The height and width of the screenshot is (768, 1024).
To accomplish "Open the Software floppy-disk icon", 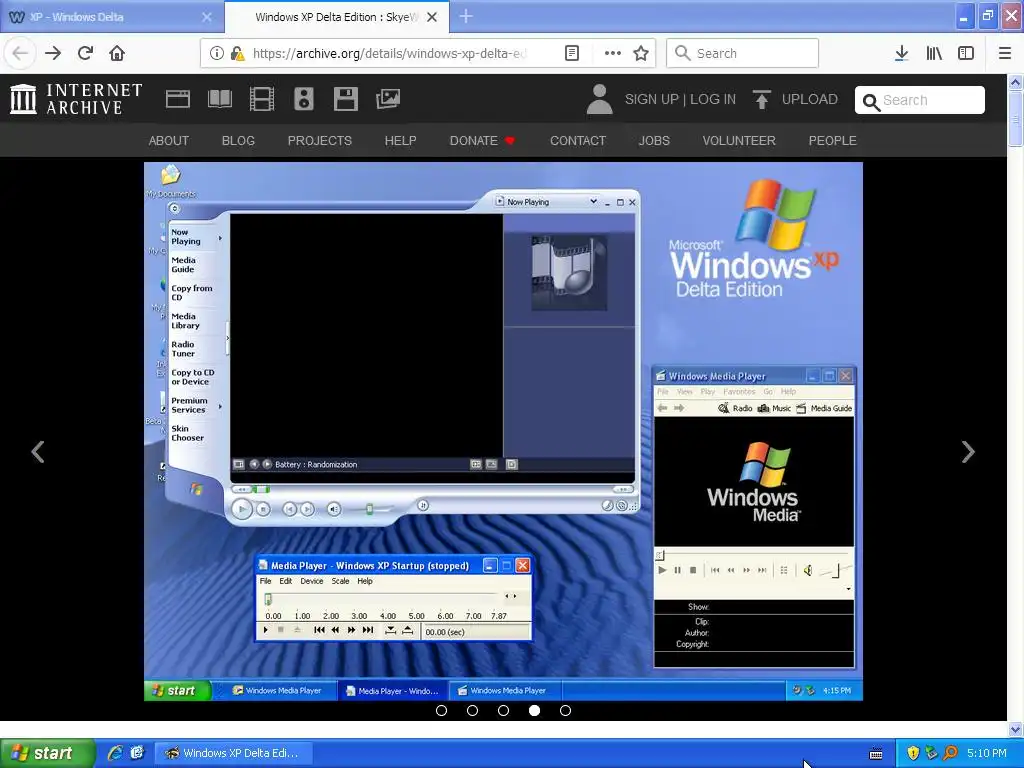I will 345,99.
